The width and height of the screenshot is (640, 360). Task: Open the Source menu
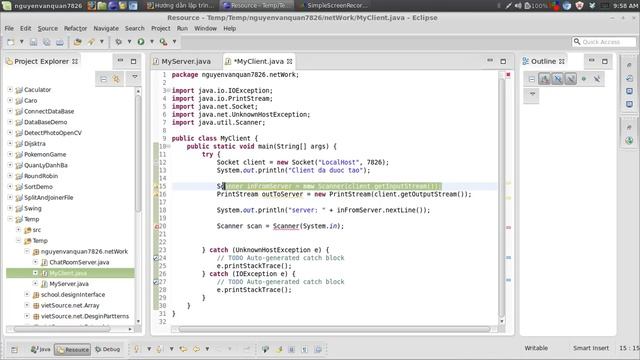48,29
